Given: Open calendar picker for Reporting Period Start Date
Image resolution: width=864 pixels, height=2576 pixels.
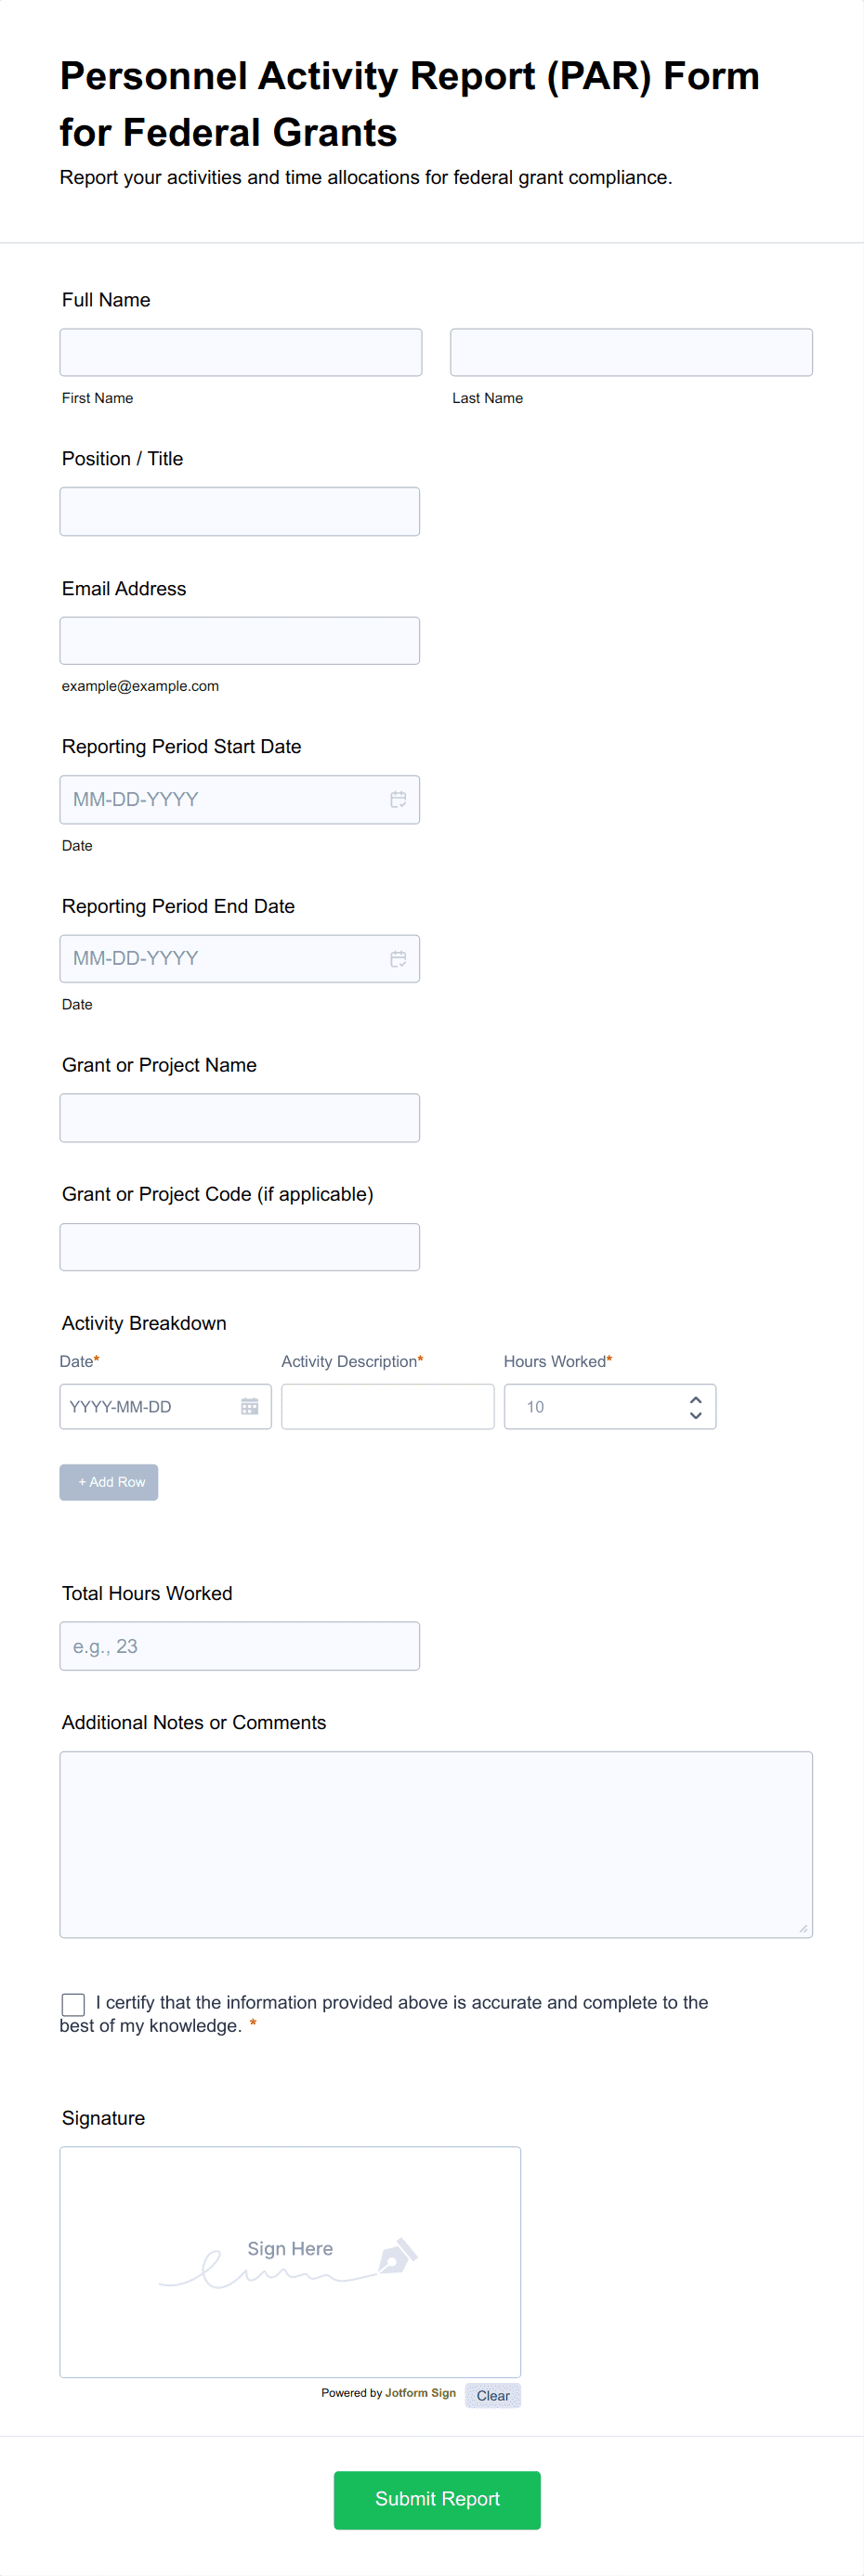Looking at the screenshot, I should (x=398, y=799).
